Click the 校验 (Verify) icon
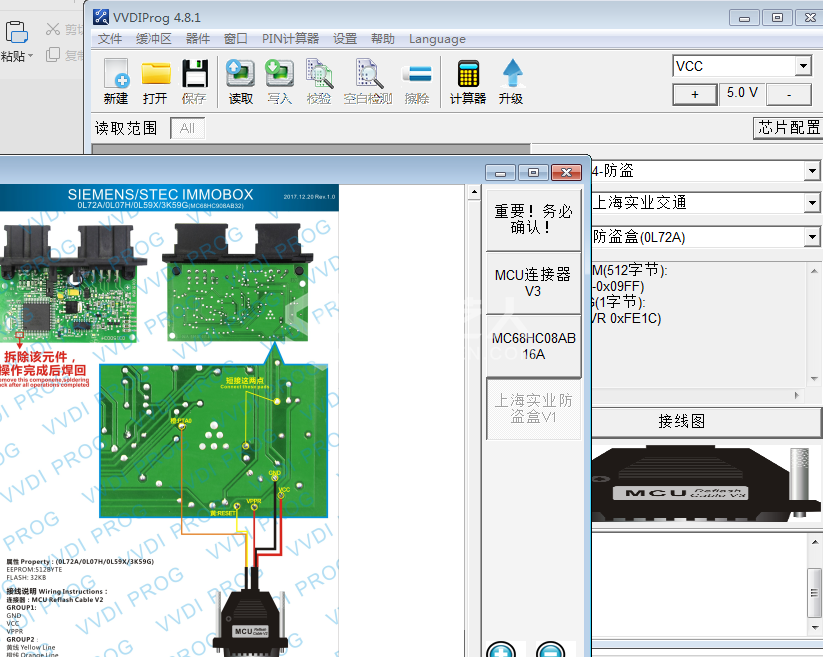Screen dimensions: 823x657 [319, 73]
